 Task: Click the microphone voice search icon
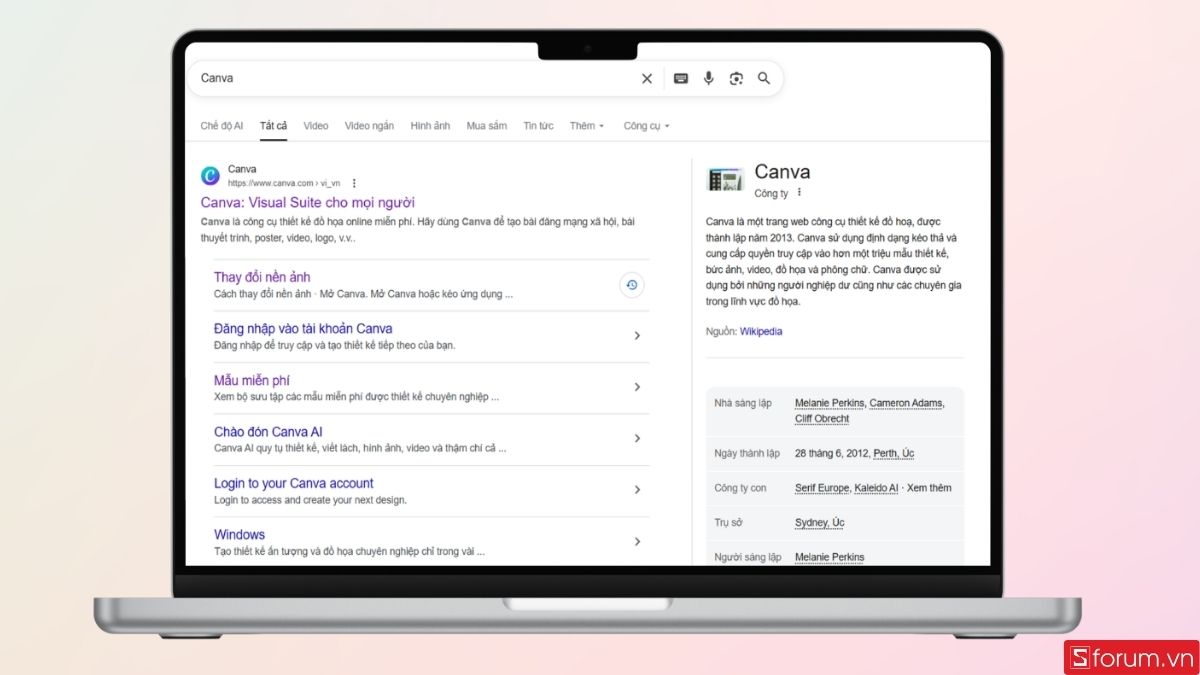coord(709,78)
